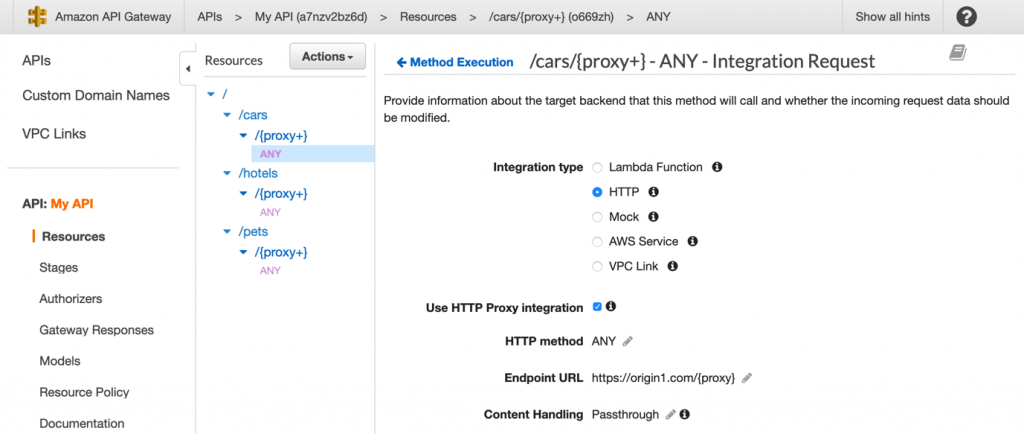Select ANY method under /cars/{proxy+}
The image size is (1024, 434).
270,154
